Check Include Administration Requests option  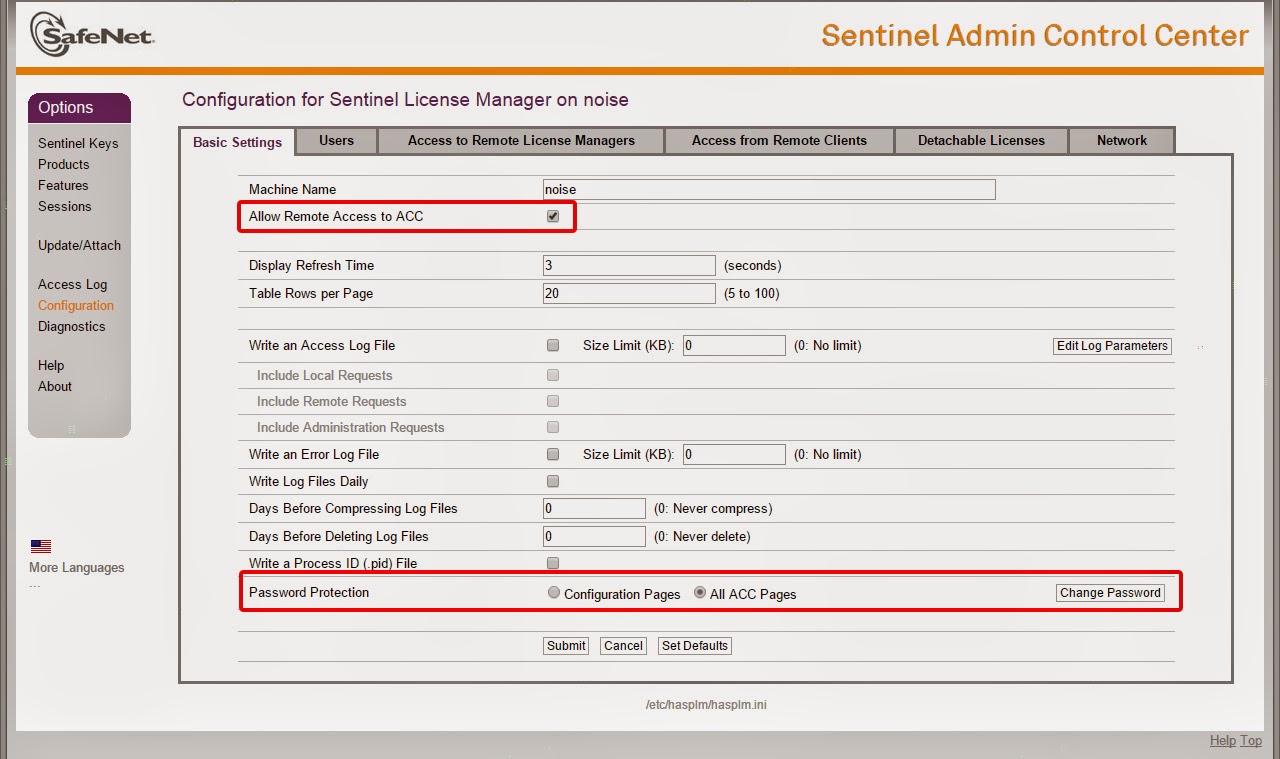553,428
